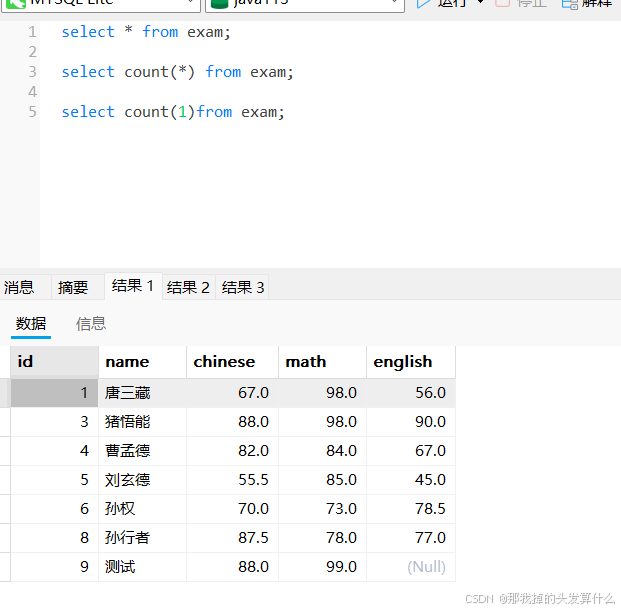Screen dimensions: 621x610
Task: Select the 结果 1 tab
Action: [133, 286]
